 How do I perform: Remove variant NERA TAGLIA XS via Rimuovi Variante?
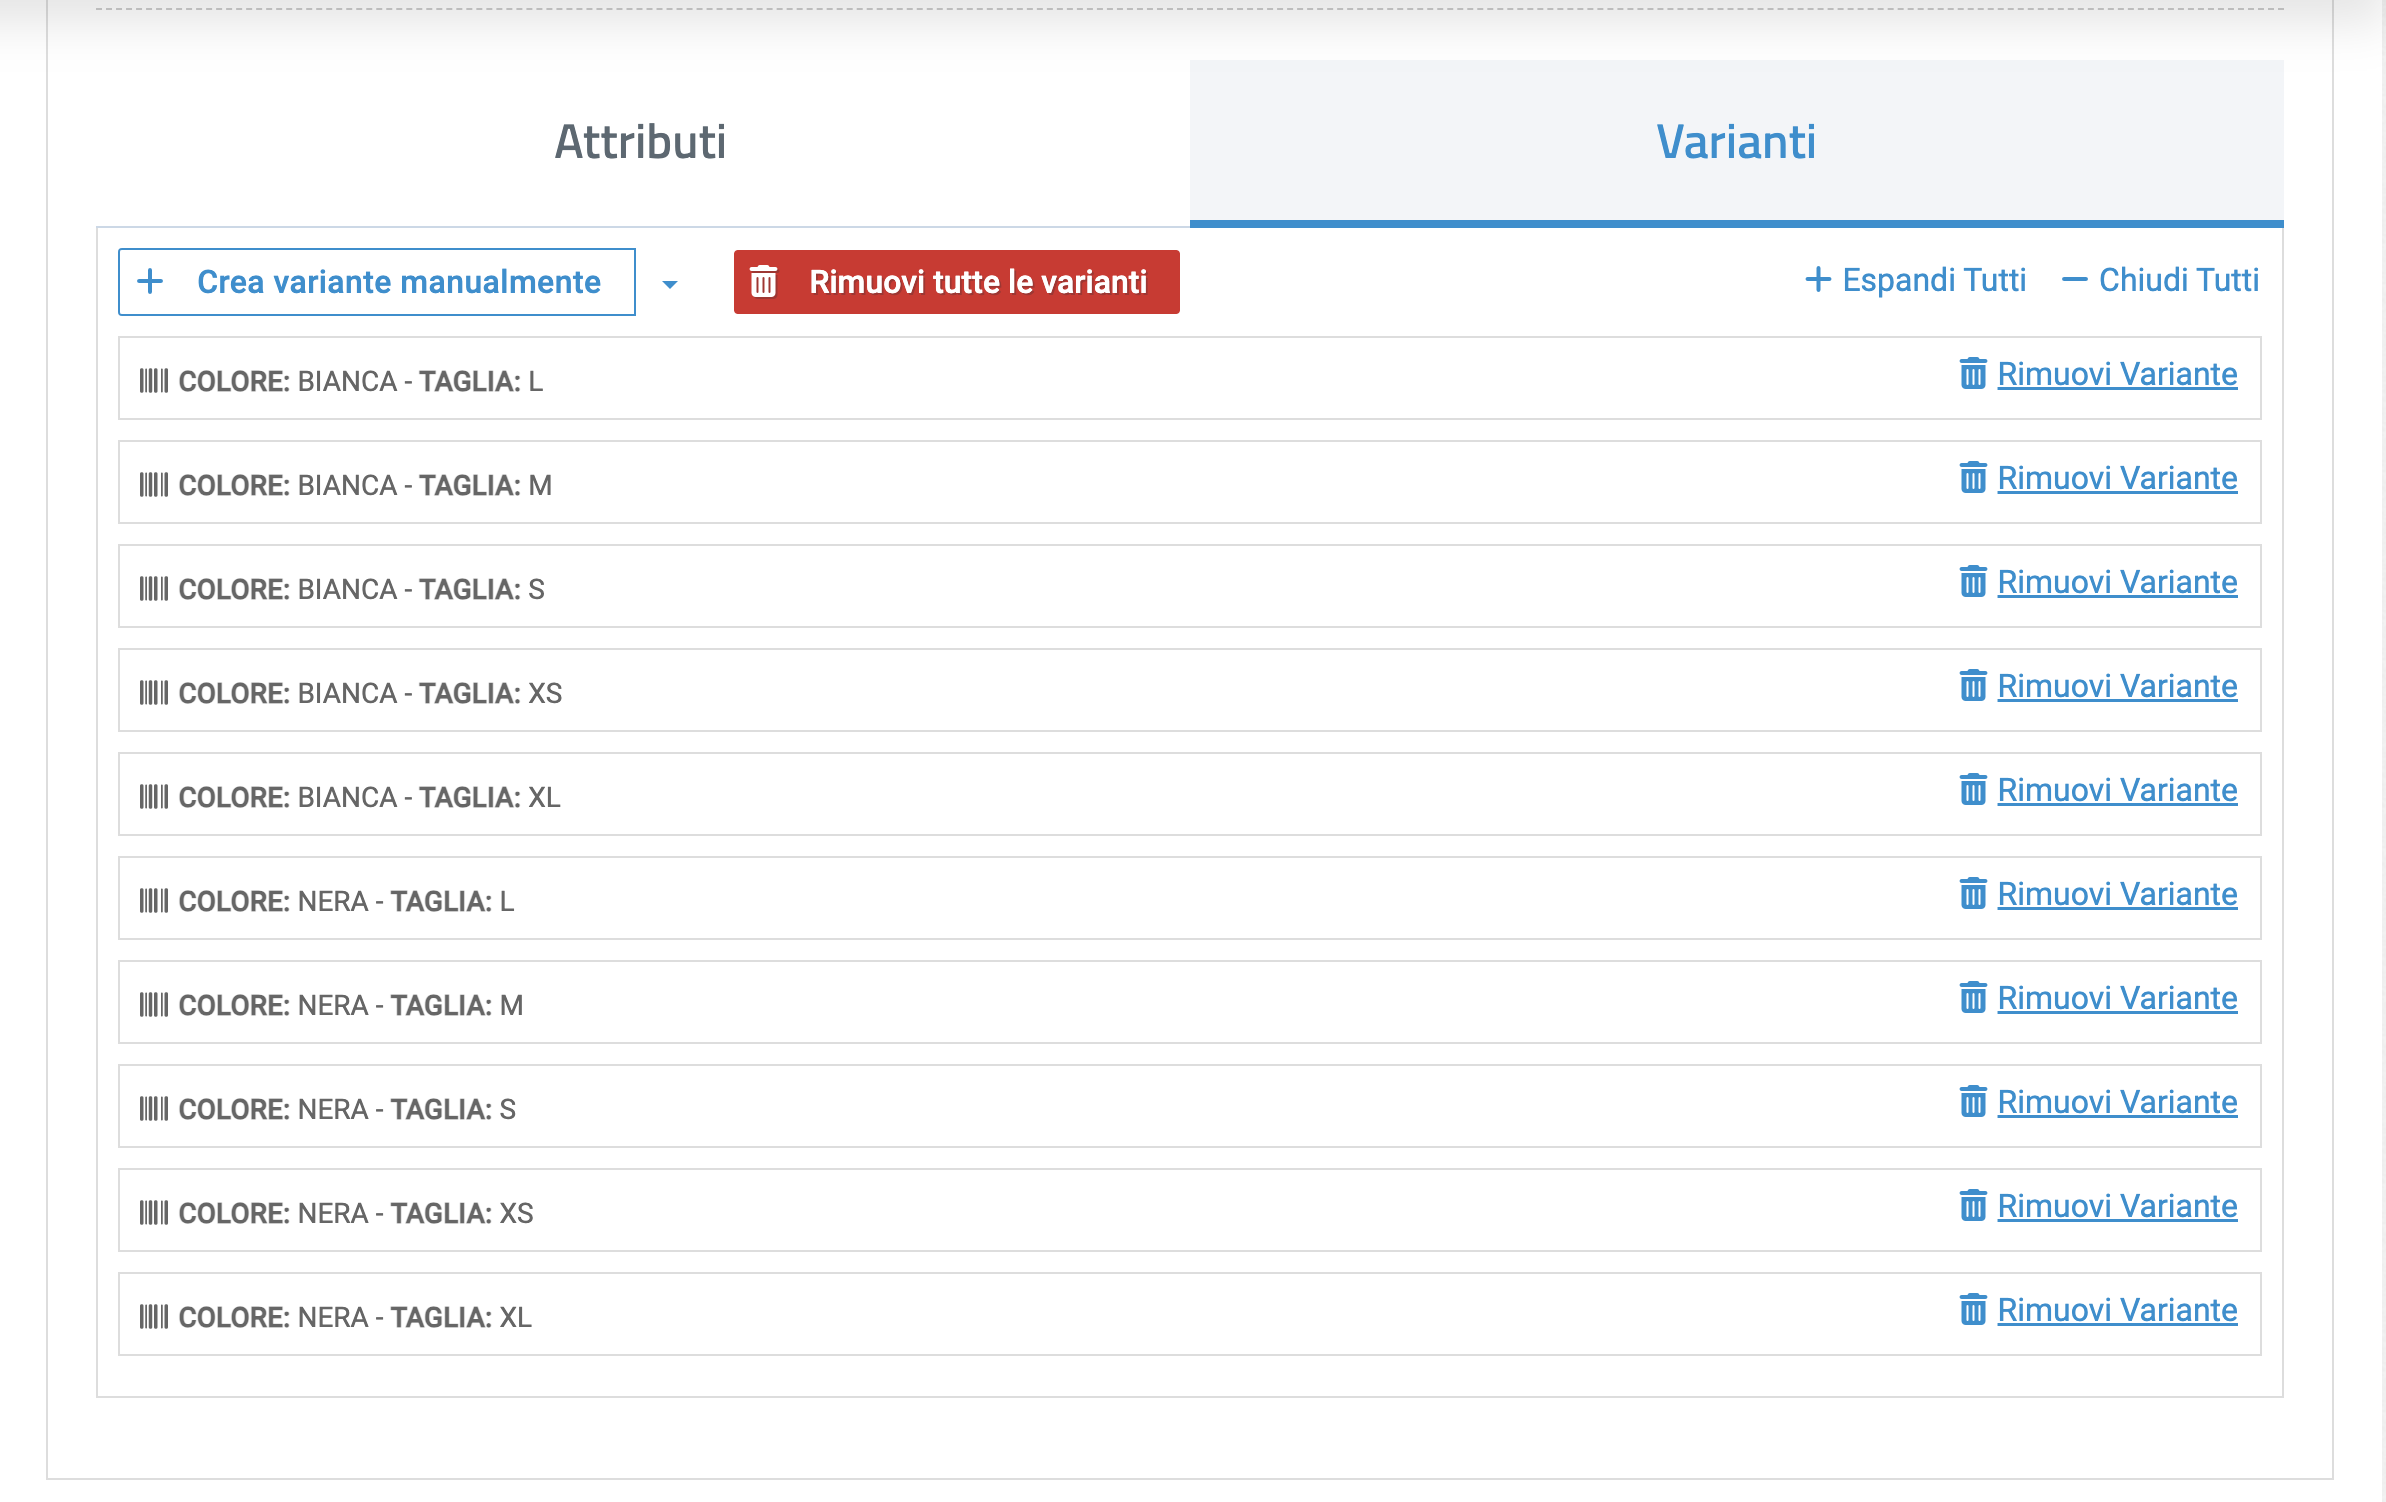tap(2117, 1207)
